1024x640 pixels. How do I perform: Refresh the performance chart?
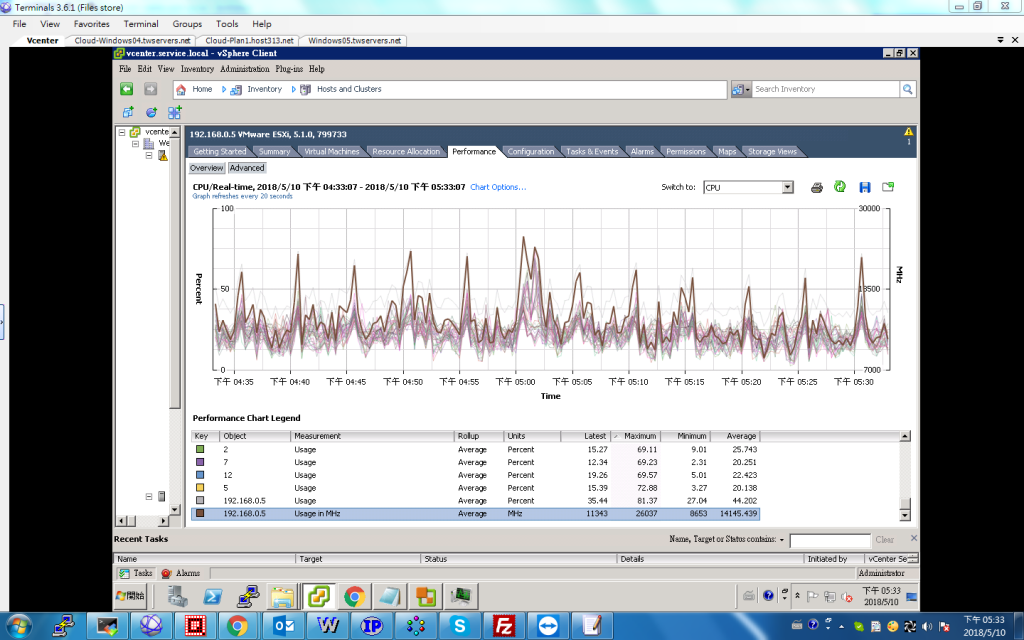coord(840,187)
